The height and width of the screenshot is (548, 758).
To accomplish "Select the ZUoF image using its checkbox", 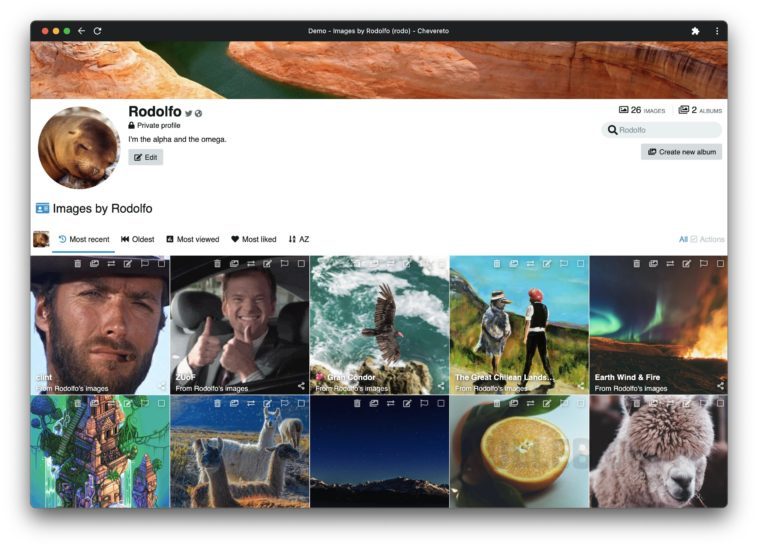I will click(301, 264).
